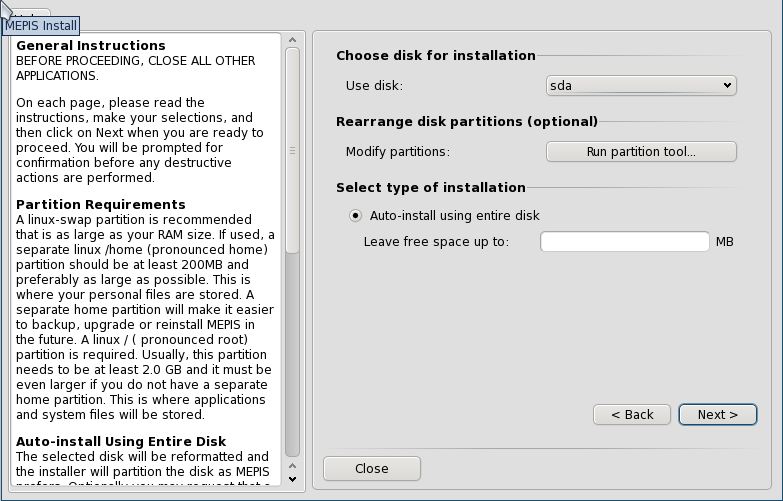Click instructions scrollbar up arrow at top
Image resolution: width=783 pixels, height=501 pixels.
[293, 39]
